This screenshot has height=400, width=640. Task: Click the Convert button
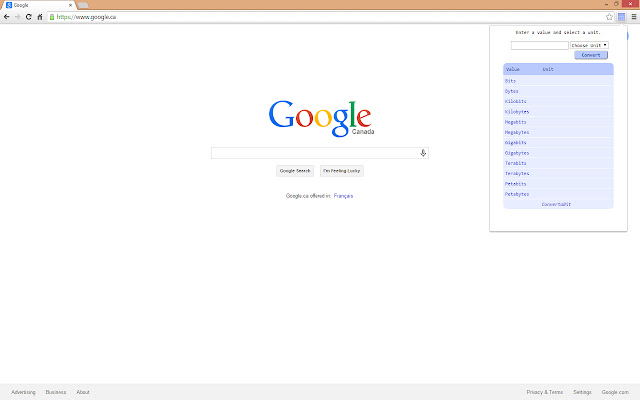(591, 55)
